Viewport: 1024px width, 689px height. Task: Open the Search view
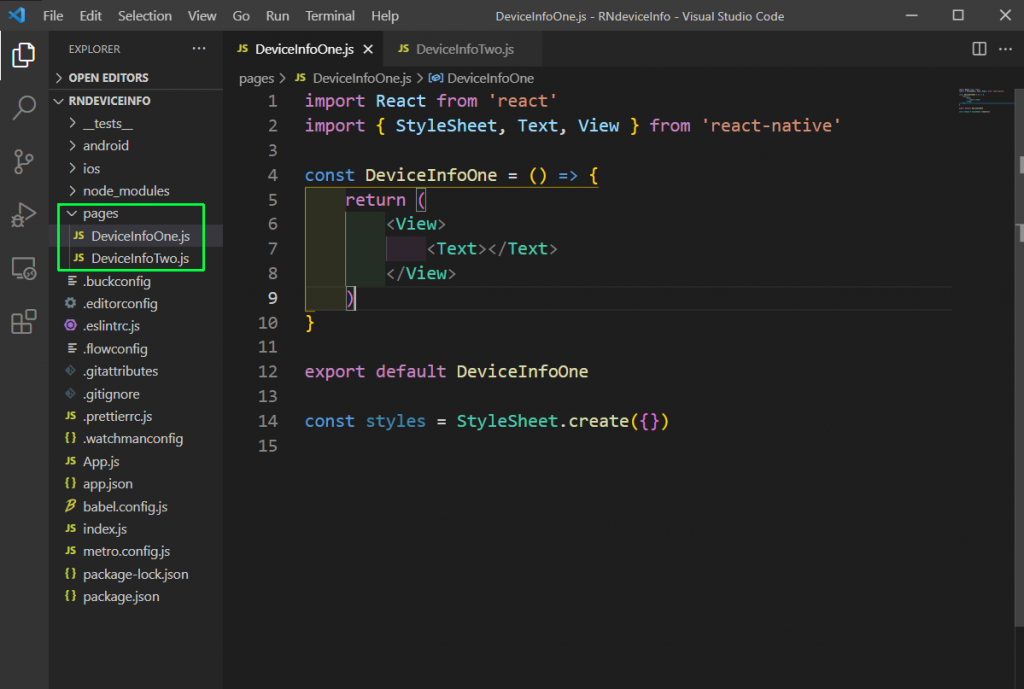click(x=22, y=107)
